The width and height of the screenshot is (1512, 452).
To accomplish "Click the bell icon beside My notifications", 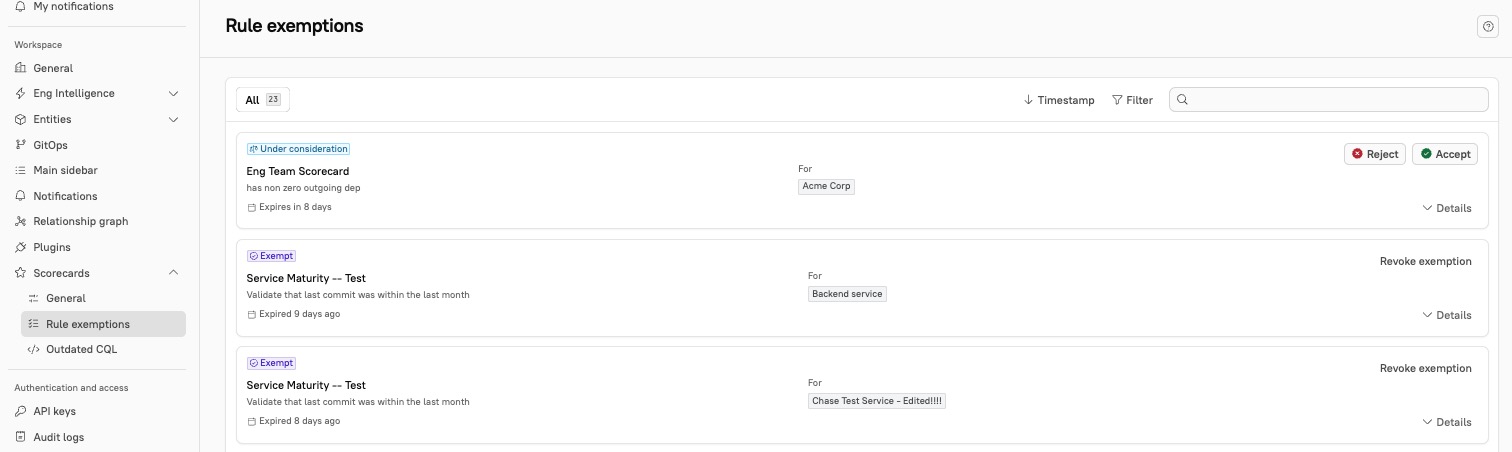I will coord(20,6).
